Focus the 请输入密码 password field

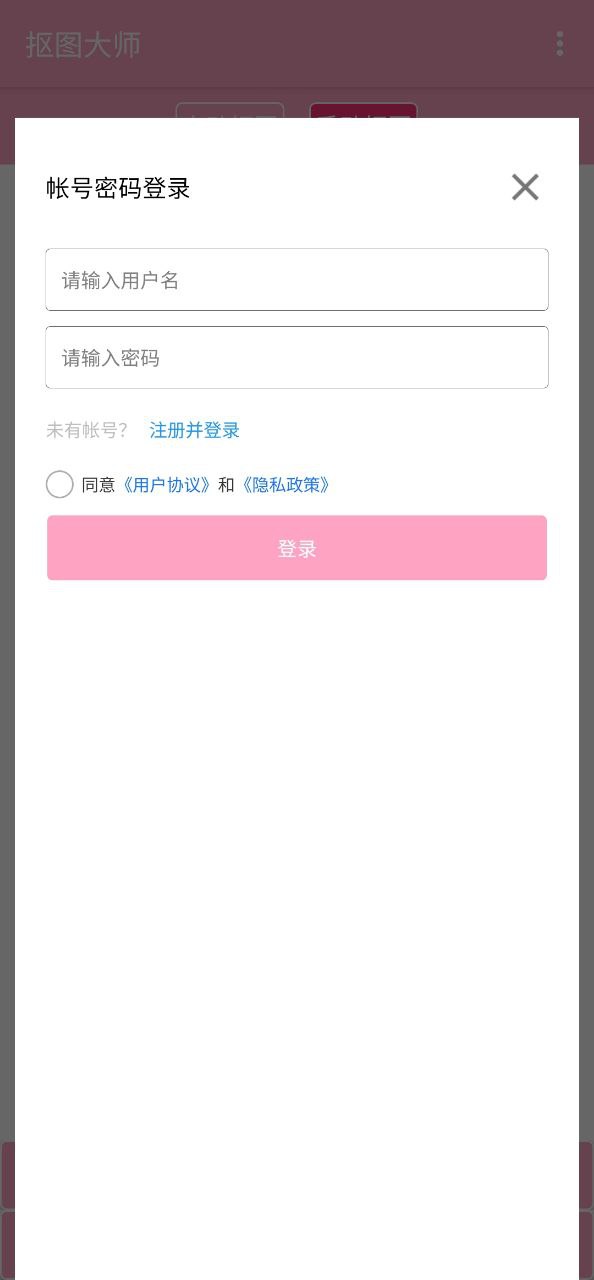tap(297, 357)
